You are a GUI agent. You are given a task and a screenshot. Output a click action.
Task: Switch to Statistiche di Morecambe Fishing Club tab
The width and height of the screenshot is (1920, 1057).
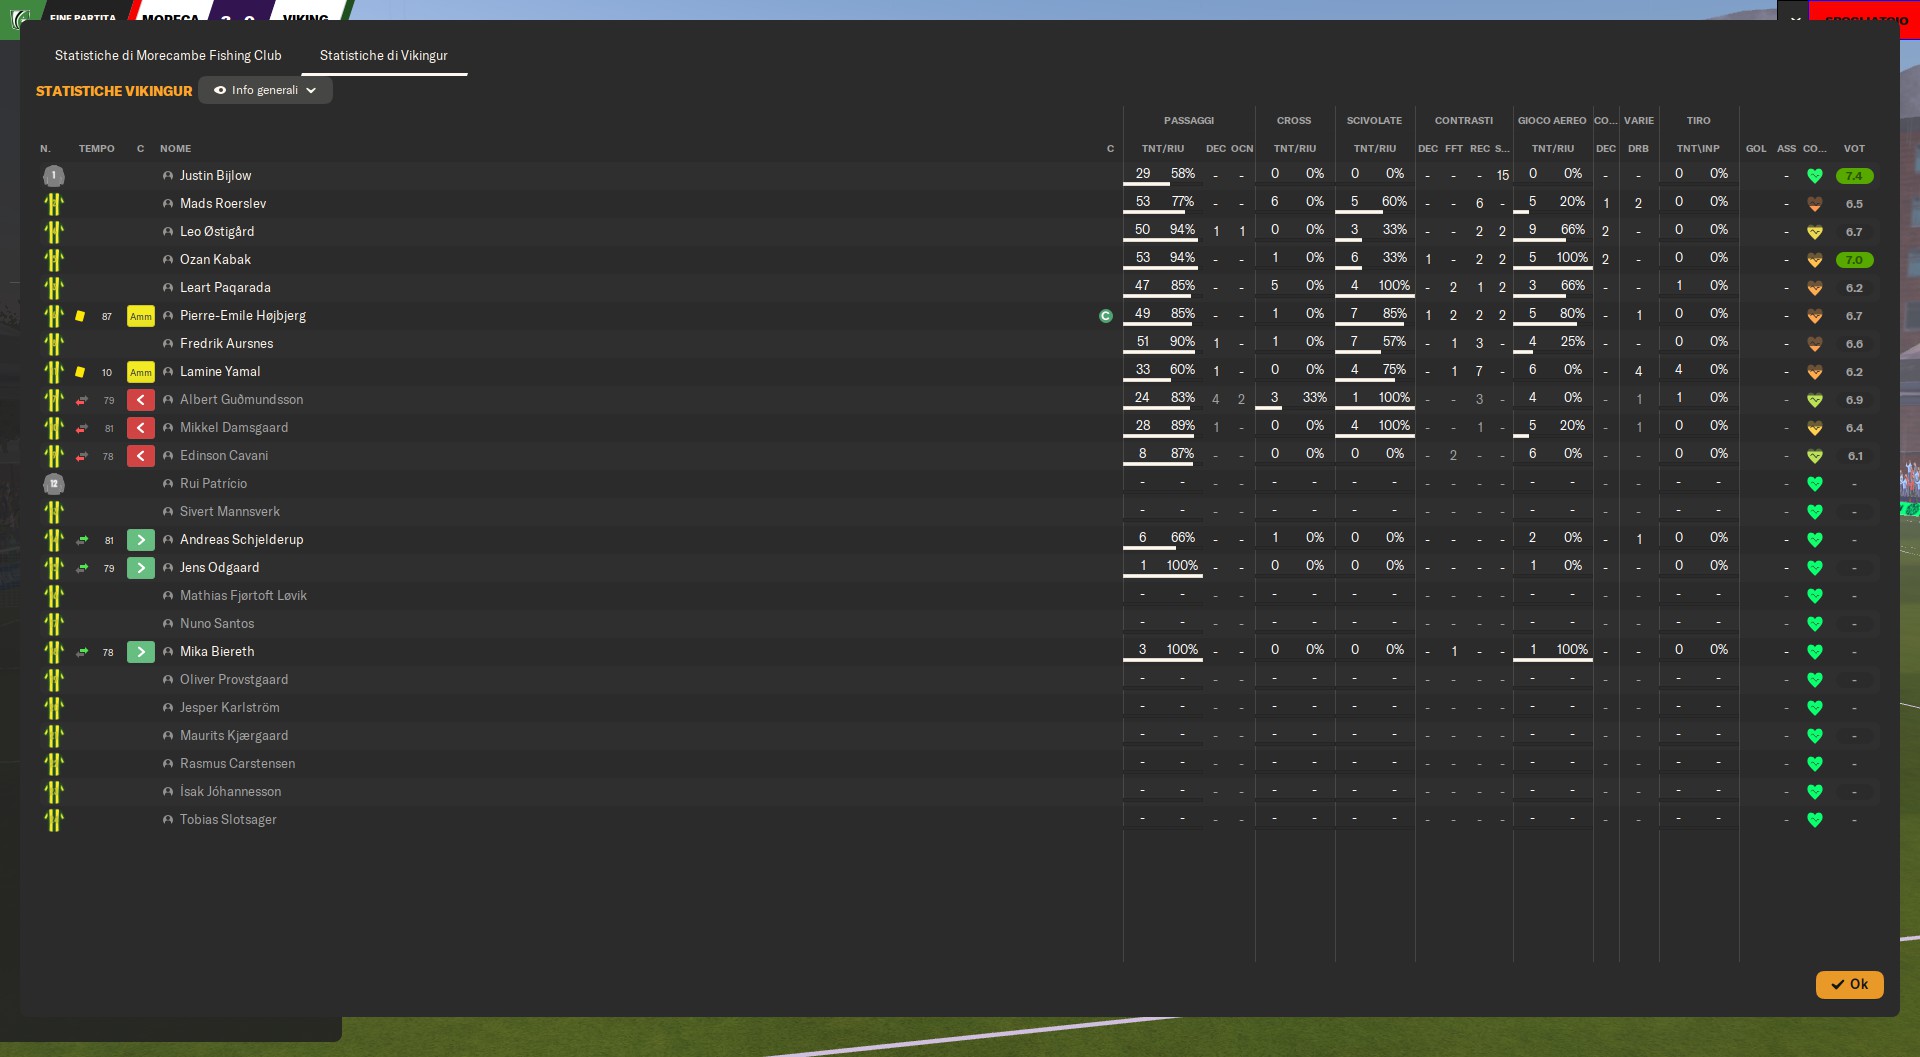(x=168, y=56)
